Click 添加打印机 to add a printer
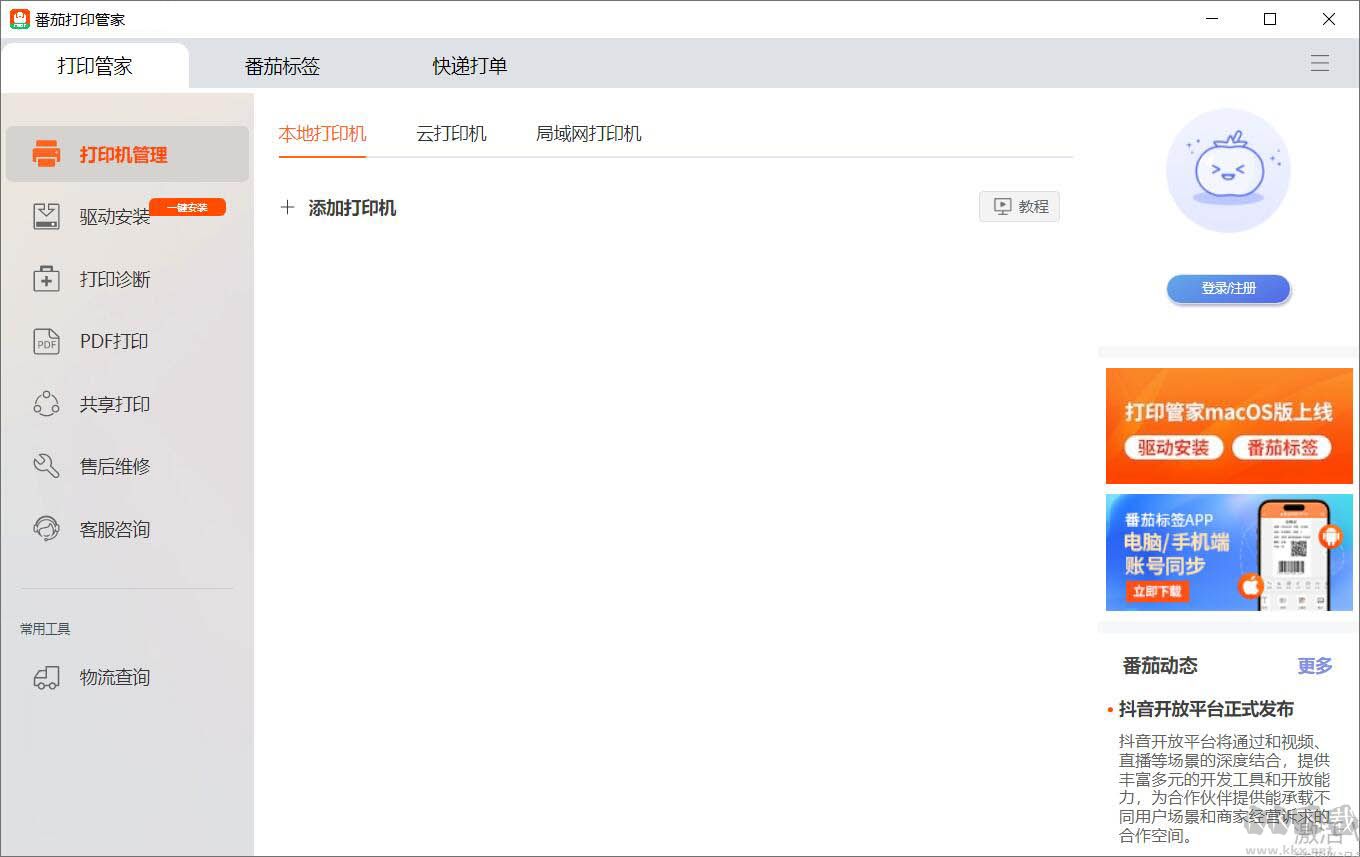 (338, 208)
